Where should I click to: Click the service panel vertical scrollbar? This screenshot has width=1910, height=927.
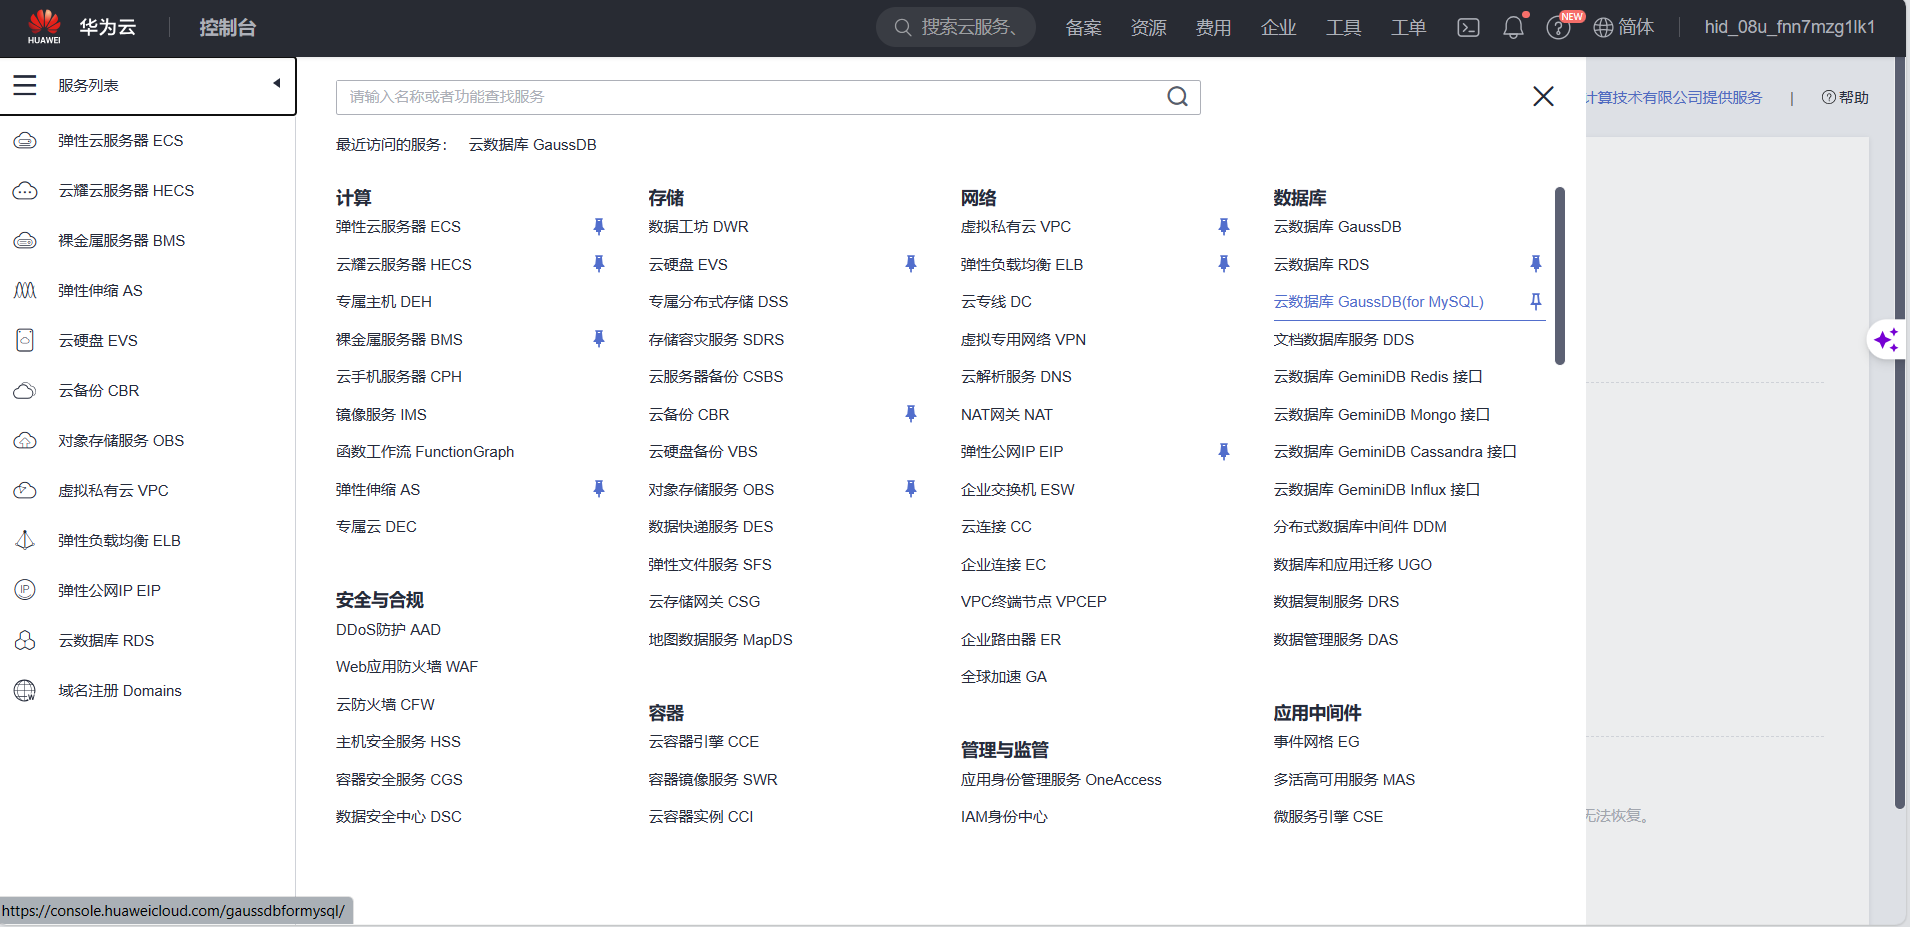(1560, 276)
